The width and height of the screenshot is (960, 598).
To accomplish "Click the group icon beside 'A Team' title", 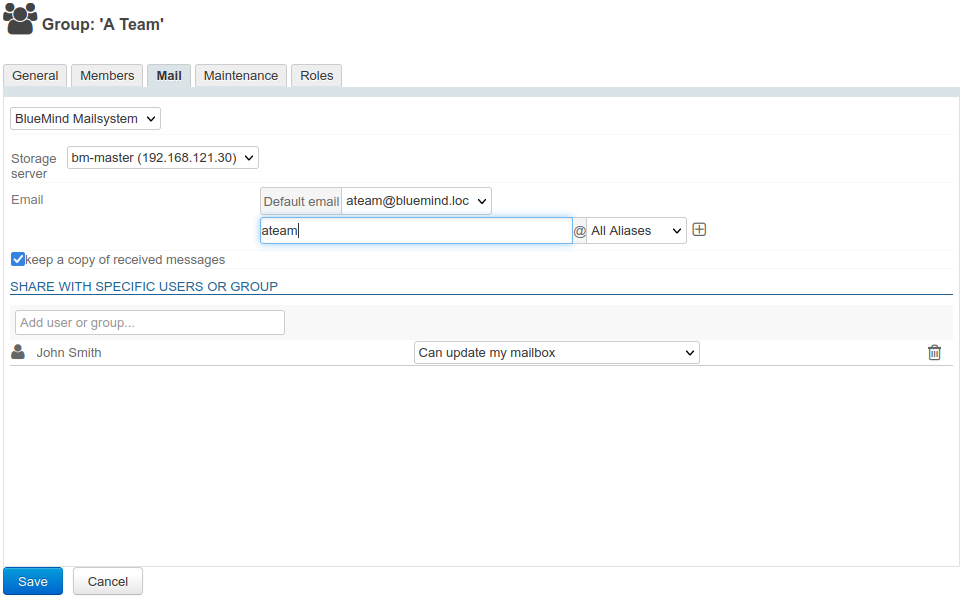I will (20, 19).
